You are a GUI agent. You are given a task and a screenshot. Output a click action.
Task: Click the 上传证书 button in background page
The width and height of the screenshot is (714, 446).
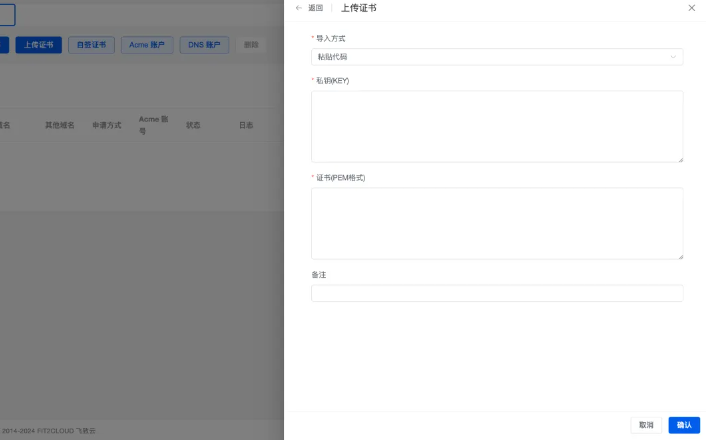[x=39, y=45]
